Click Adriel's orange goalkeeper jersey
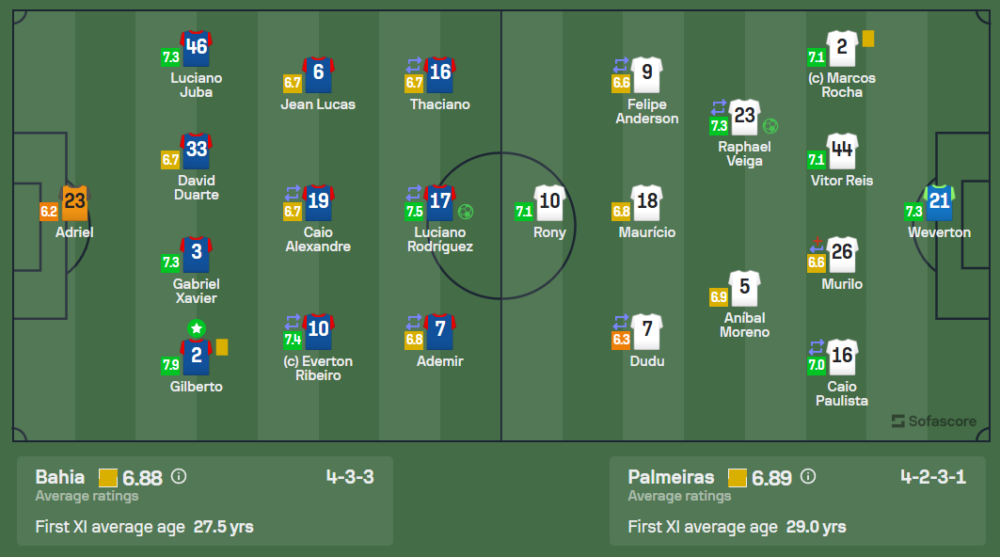1000x557 pixels. [x=75, y=204]
